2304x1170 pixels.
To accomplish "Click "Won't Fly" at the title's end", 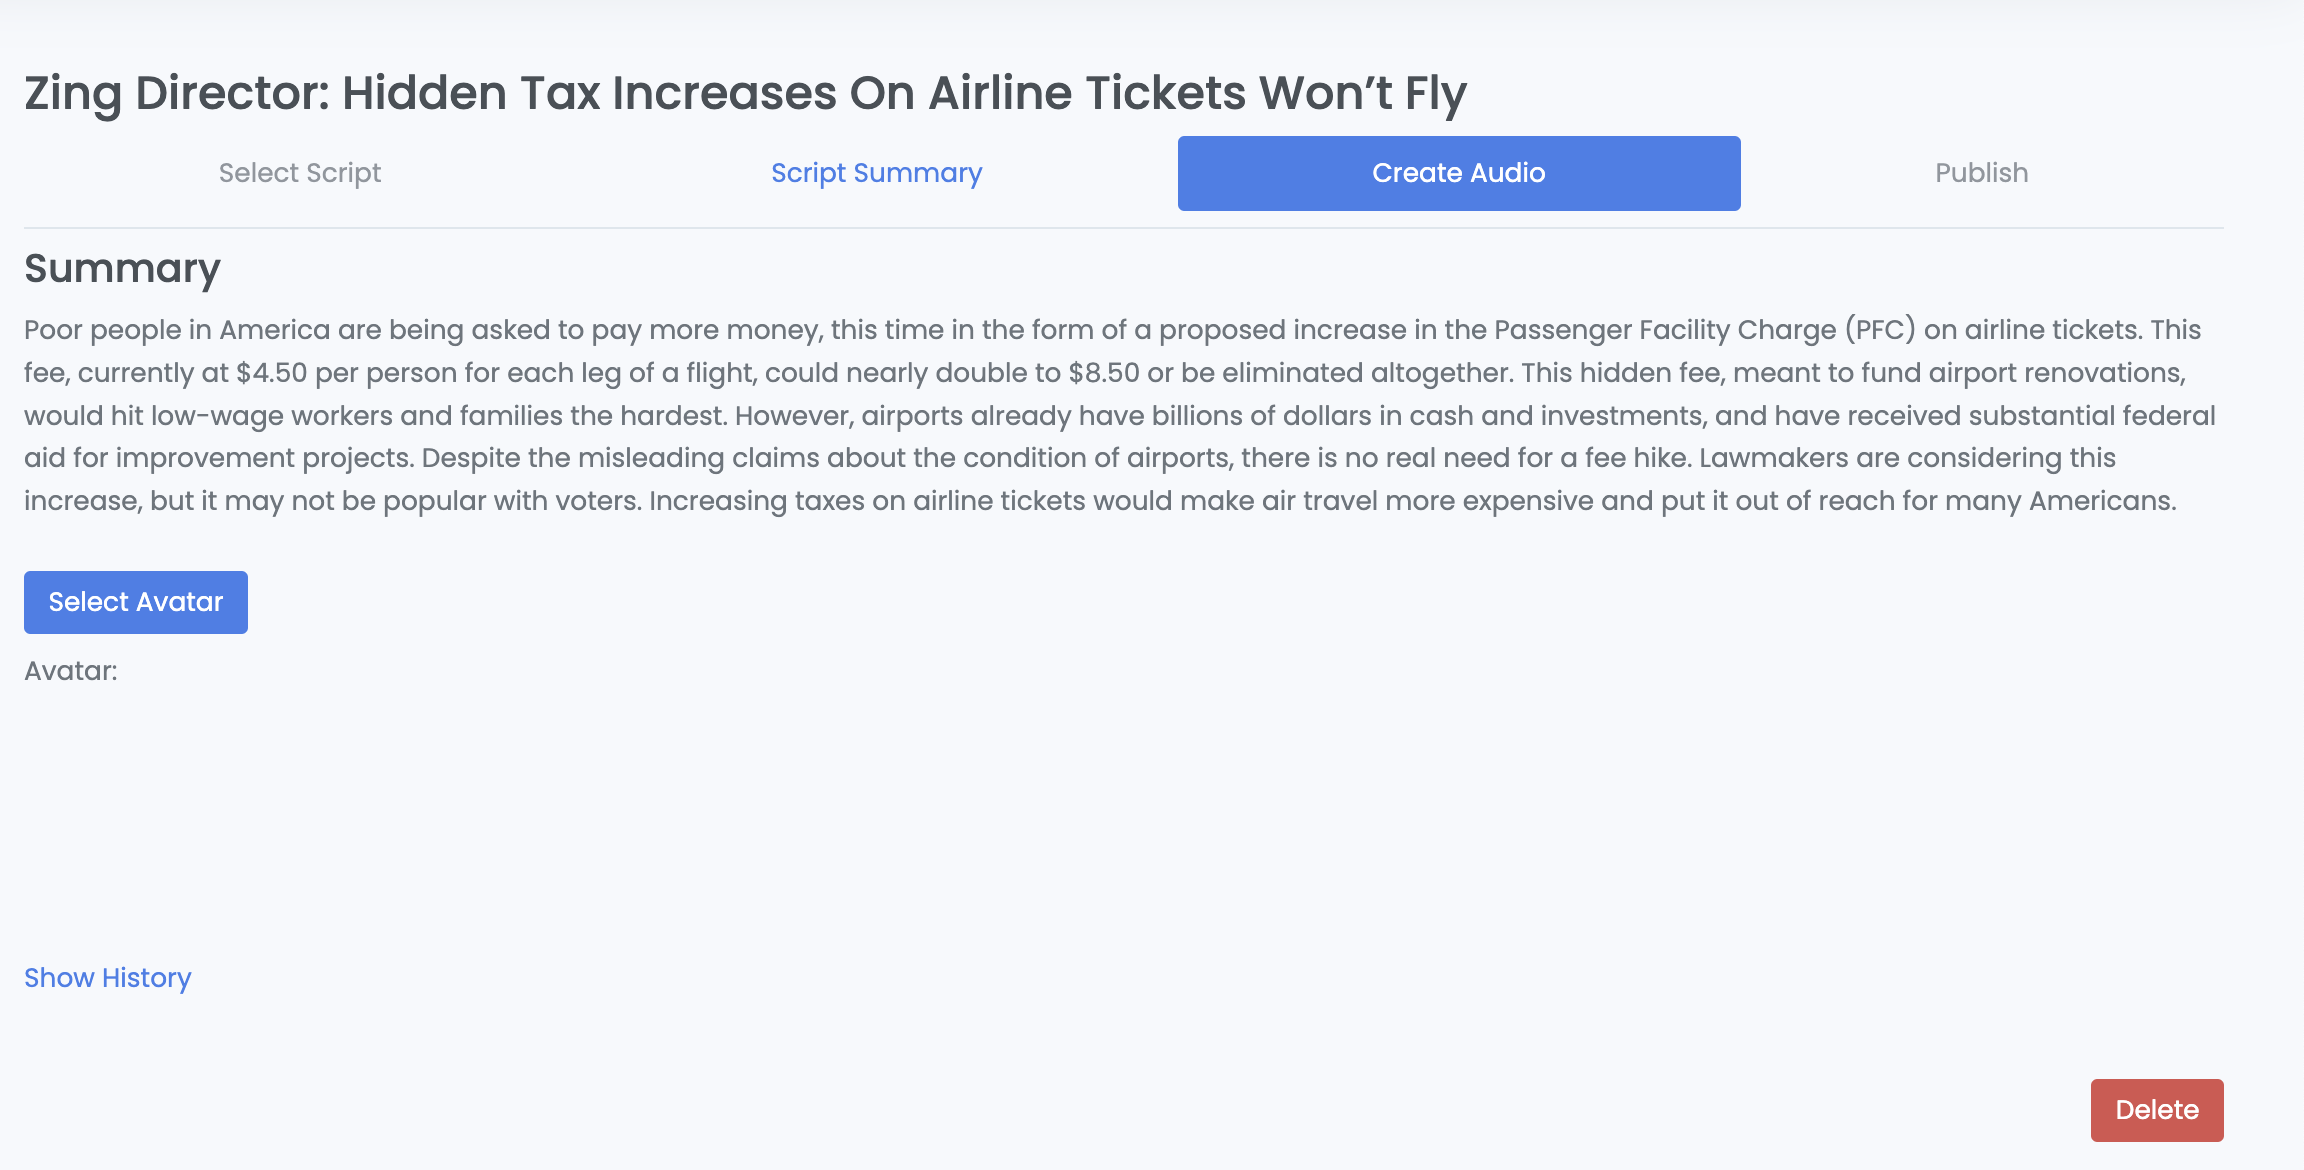I will pos(1363,94).
